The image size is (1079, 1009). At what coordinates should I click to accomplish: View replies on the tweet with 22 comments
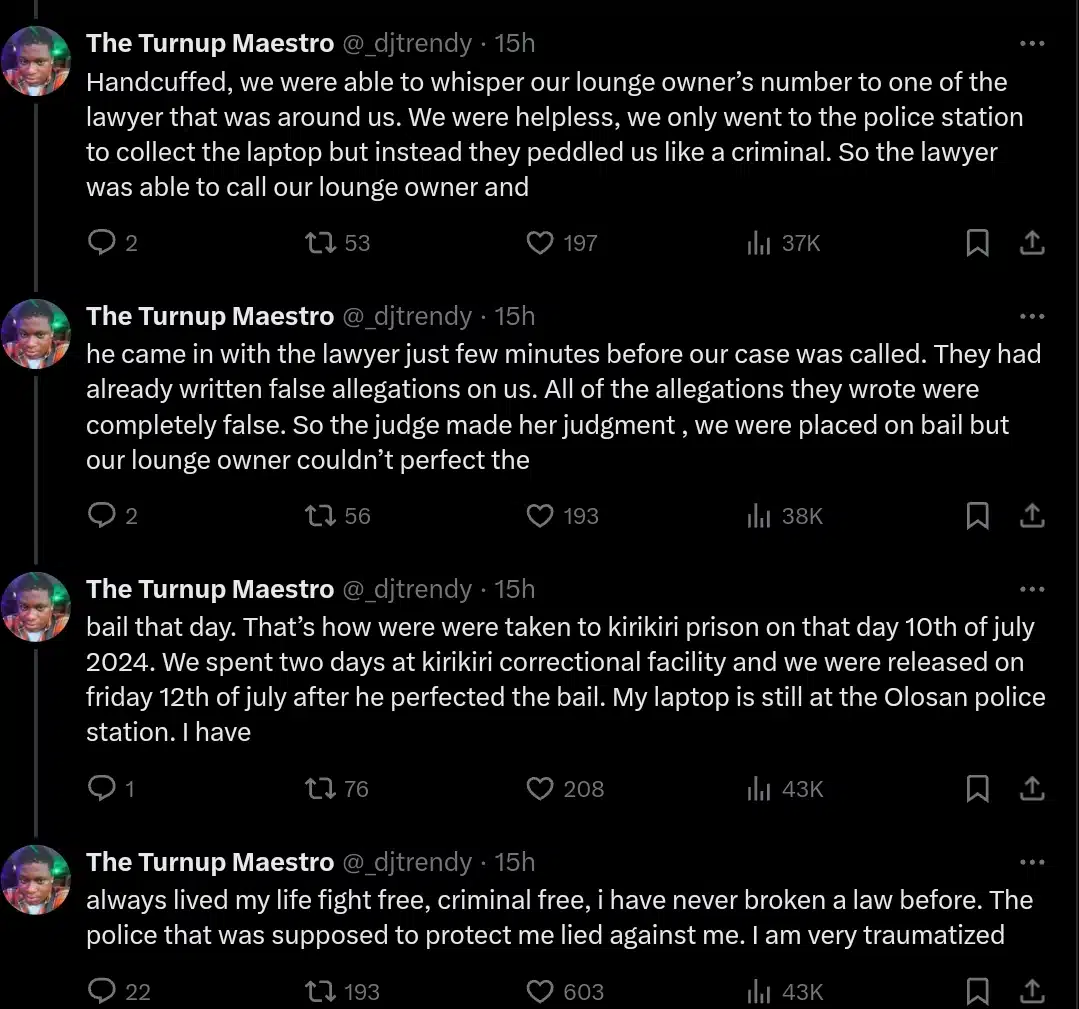[x=103, y=991]
